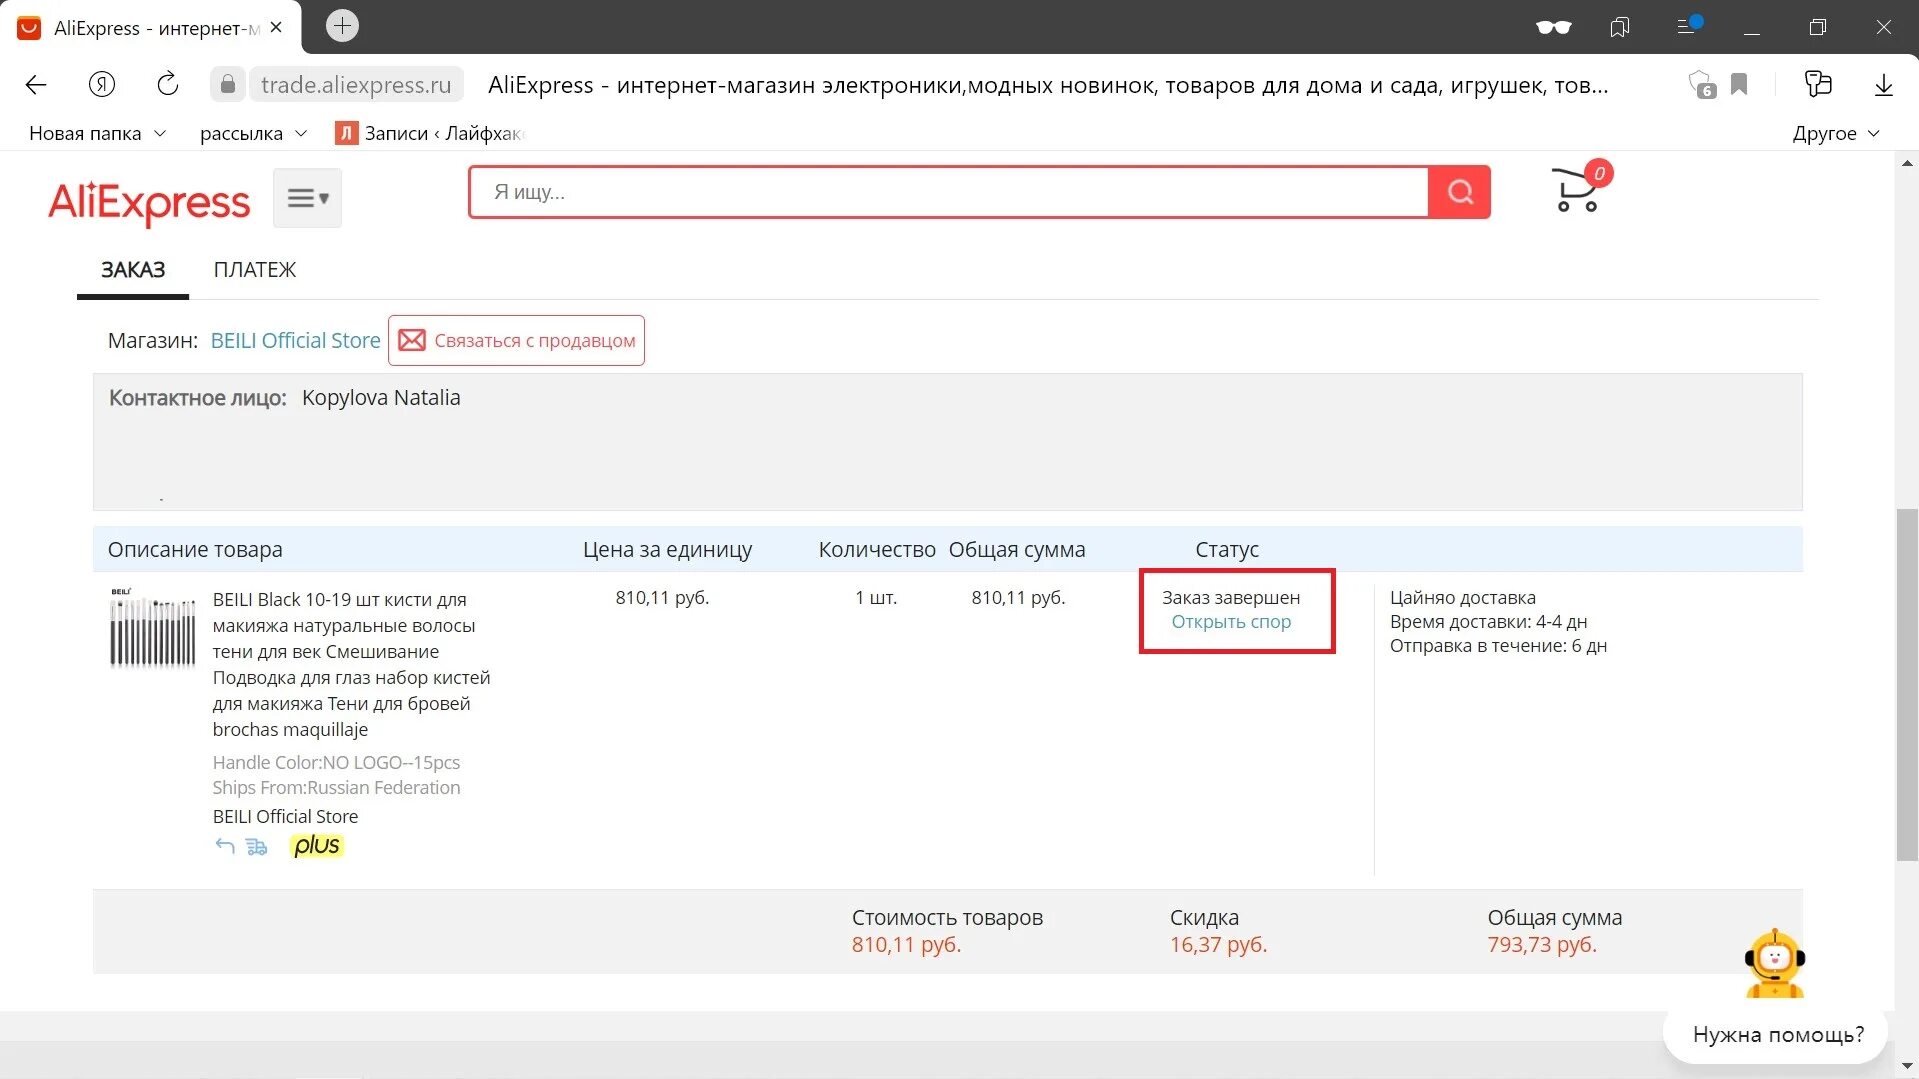Screen dimensions: 1919x1079
Task: Click BEILI Official Store under product description
Action: (x=285, y=816)
